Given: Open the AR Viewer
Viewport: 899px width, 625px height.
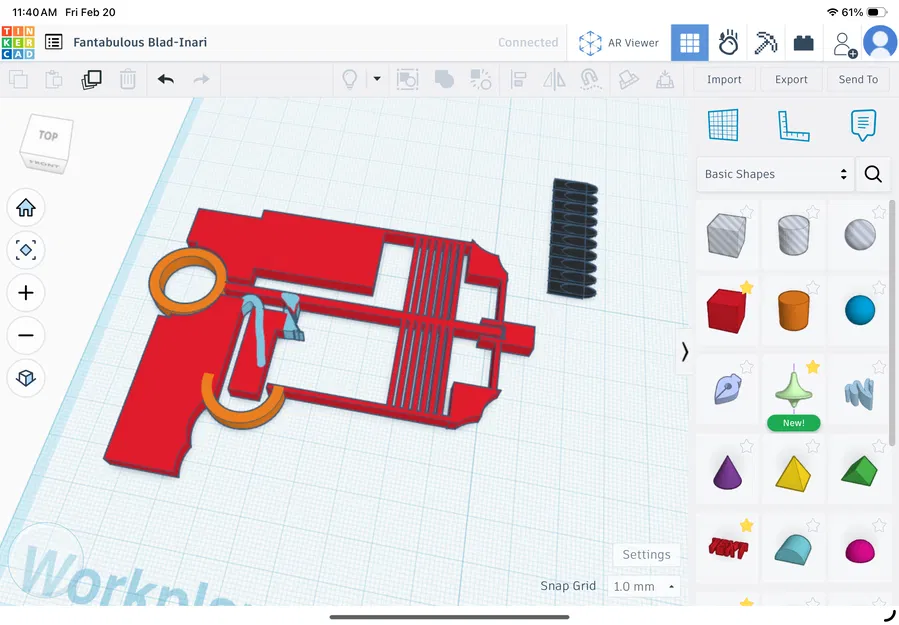Looking at the screenshot, I should [619, 42].
